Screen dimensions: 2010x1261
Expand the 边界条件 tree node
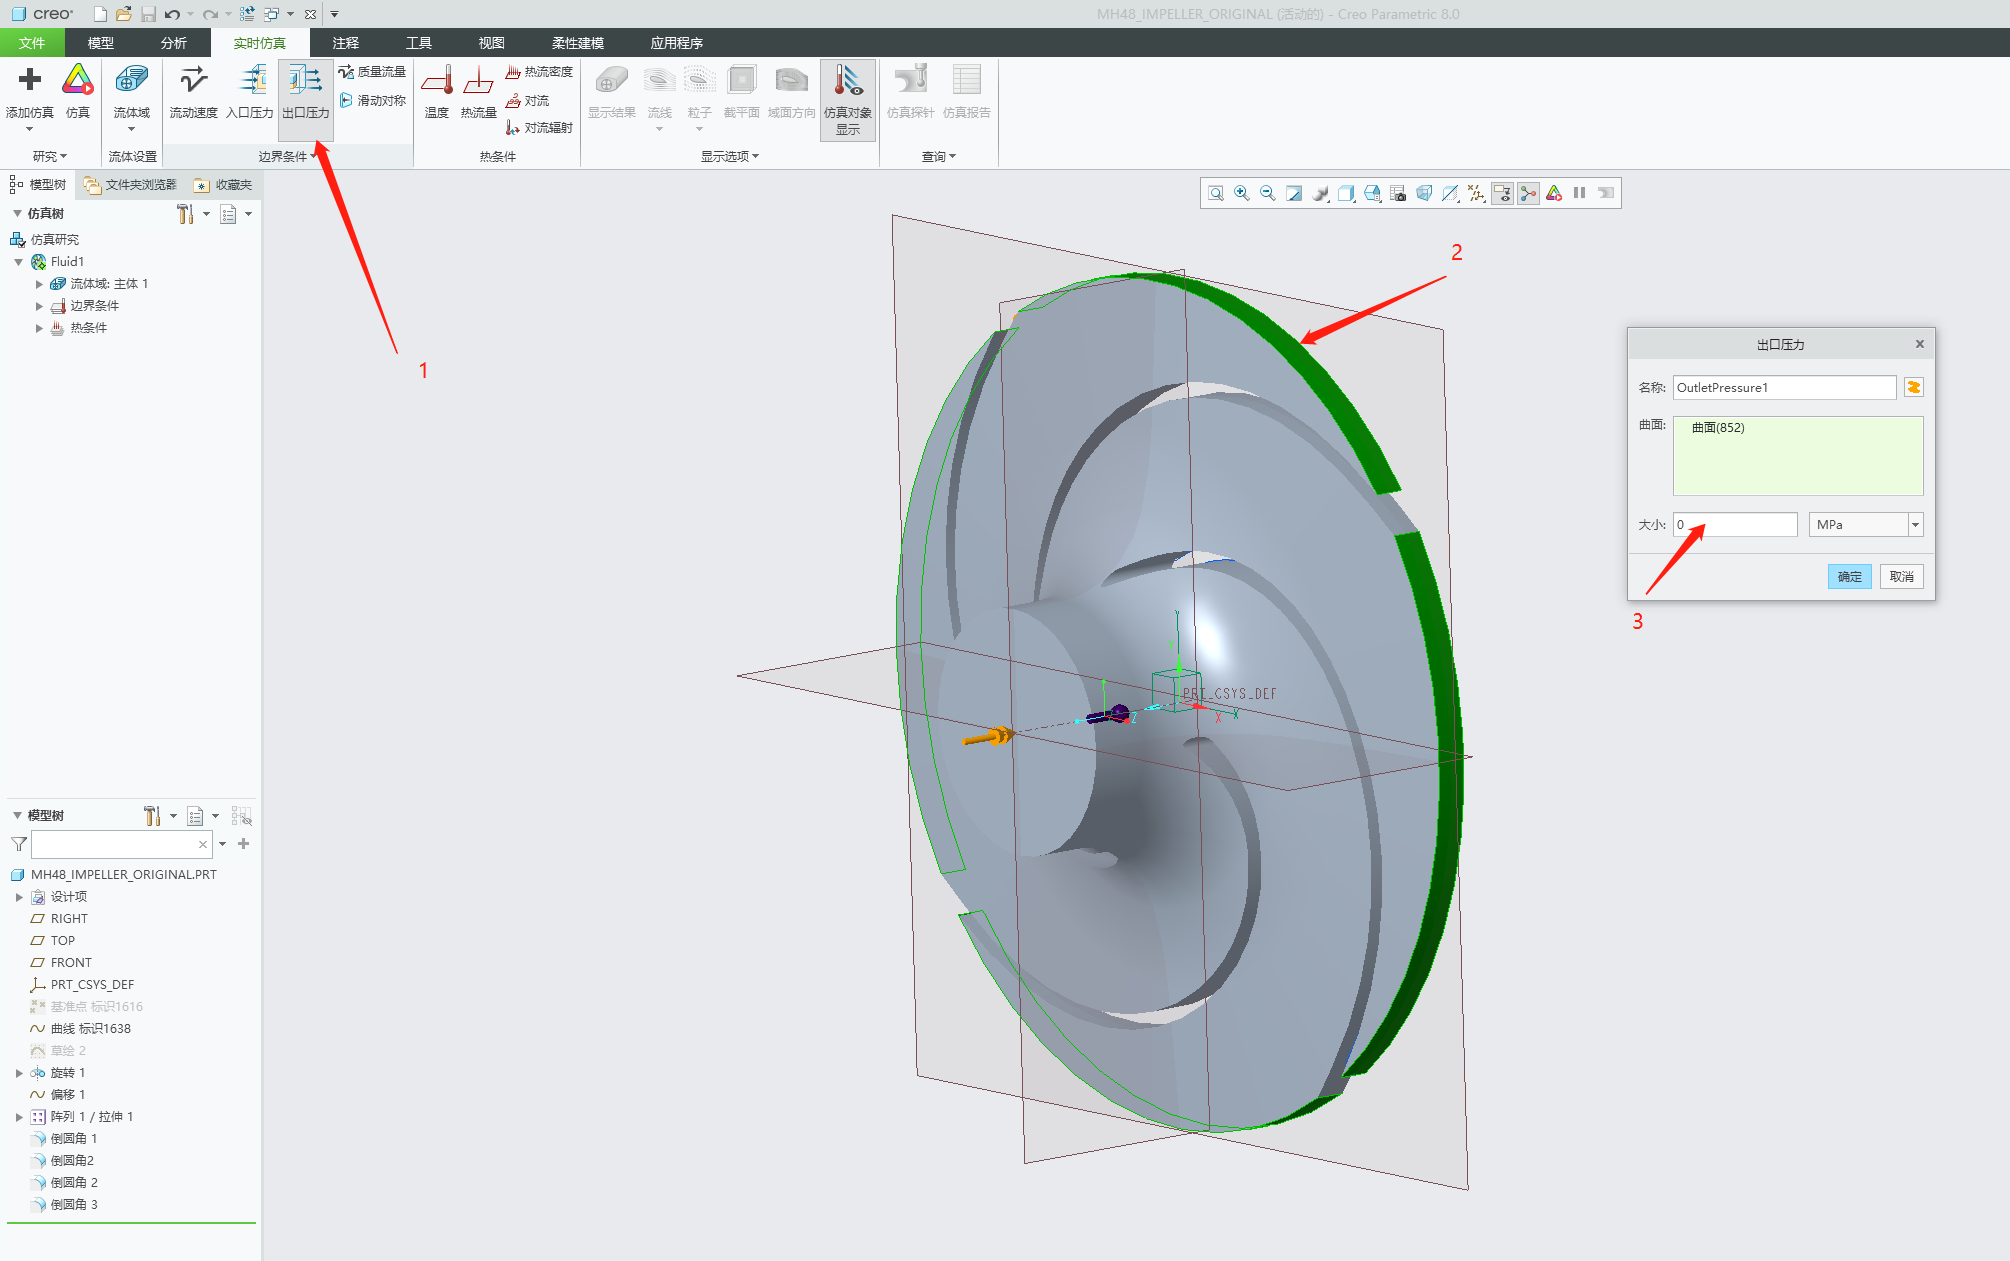[x=39, y=306]
